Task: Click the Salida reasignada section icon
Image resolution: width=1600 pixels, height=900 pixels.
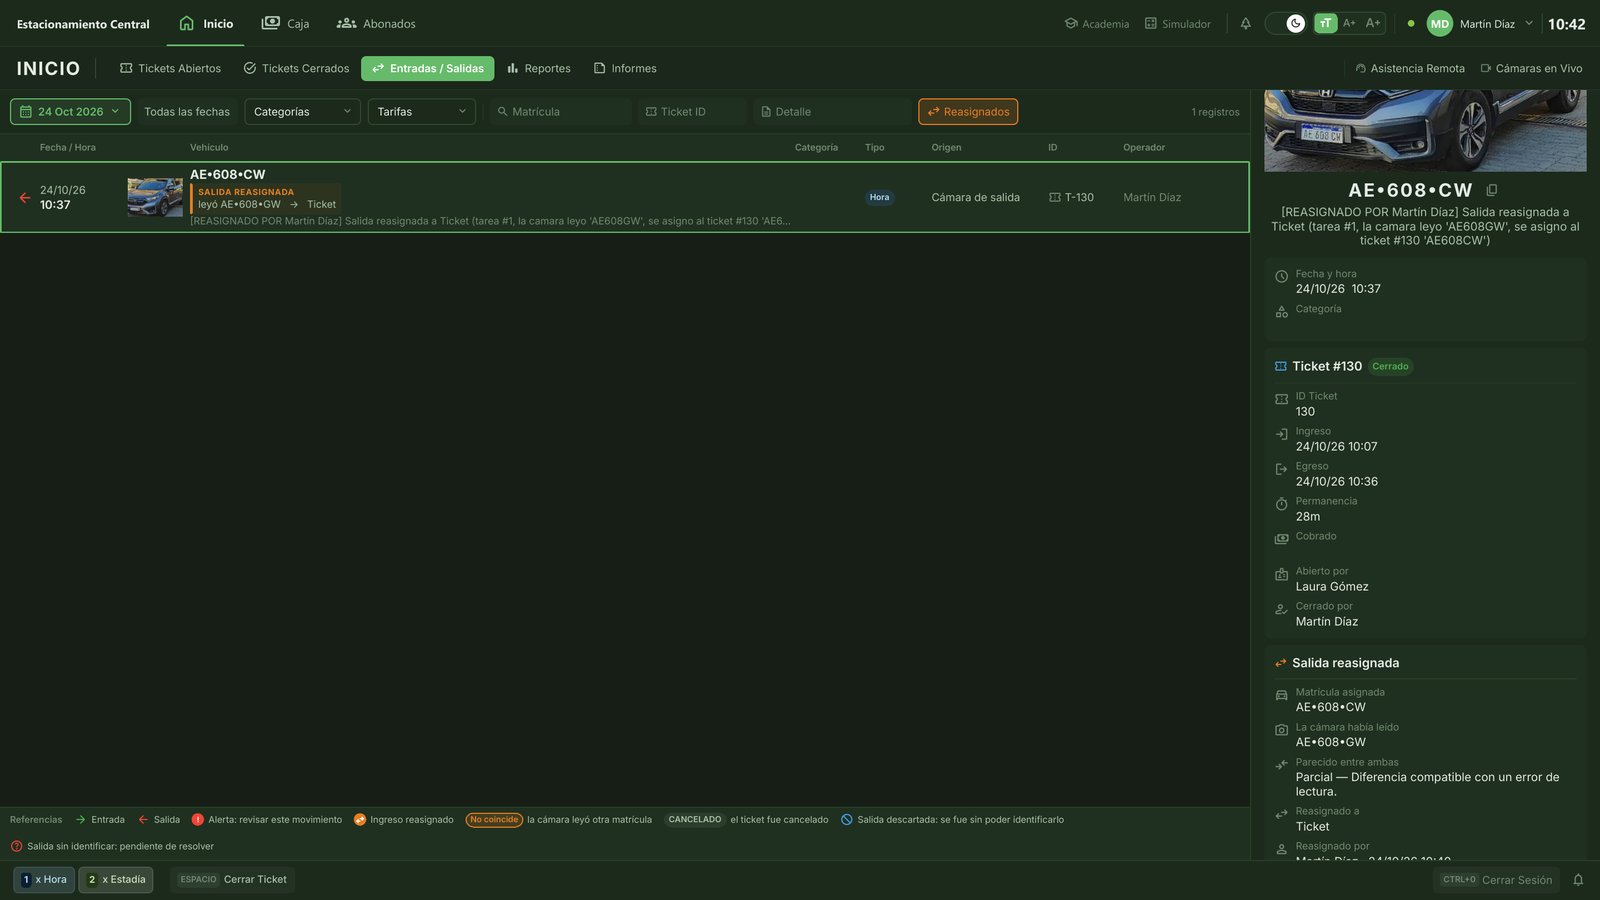Action: 1281,663
